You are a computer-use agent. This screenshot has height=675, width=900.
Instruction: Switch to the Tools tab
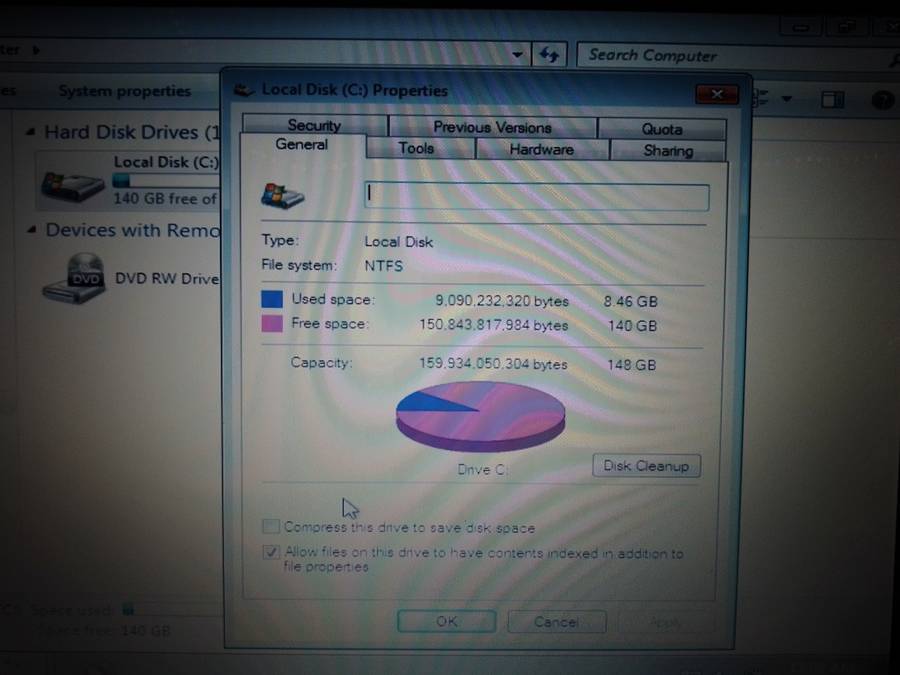click(417, 147)
